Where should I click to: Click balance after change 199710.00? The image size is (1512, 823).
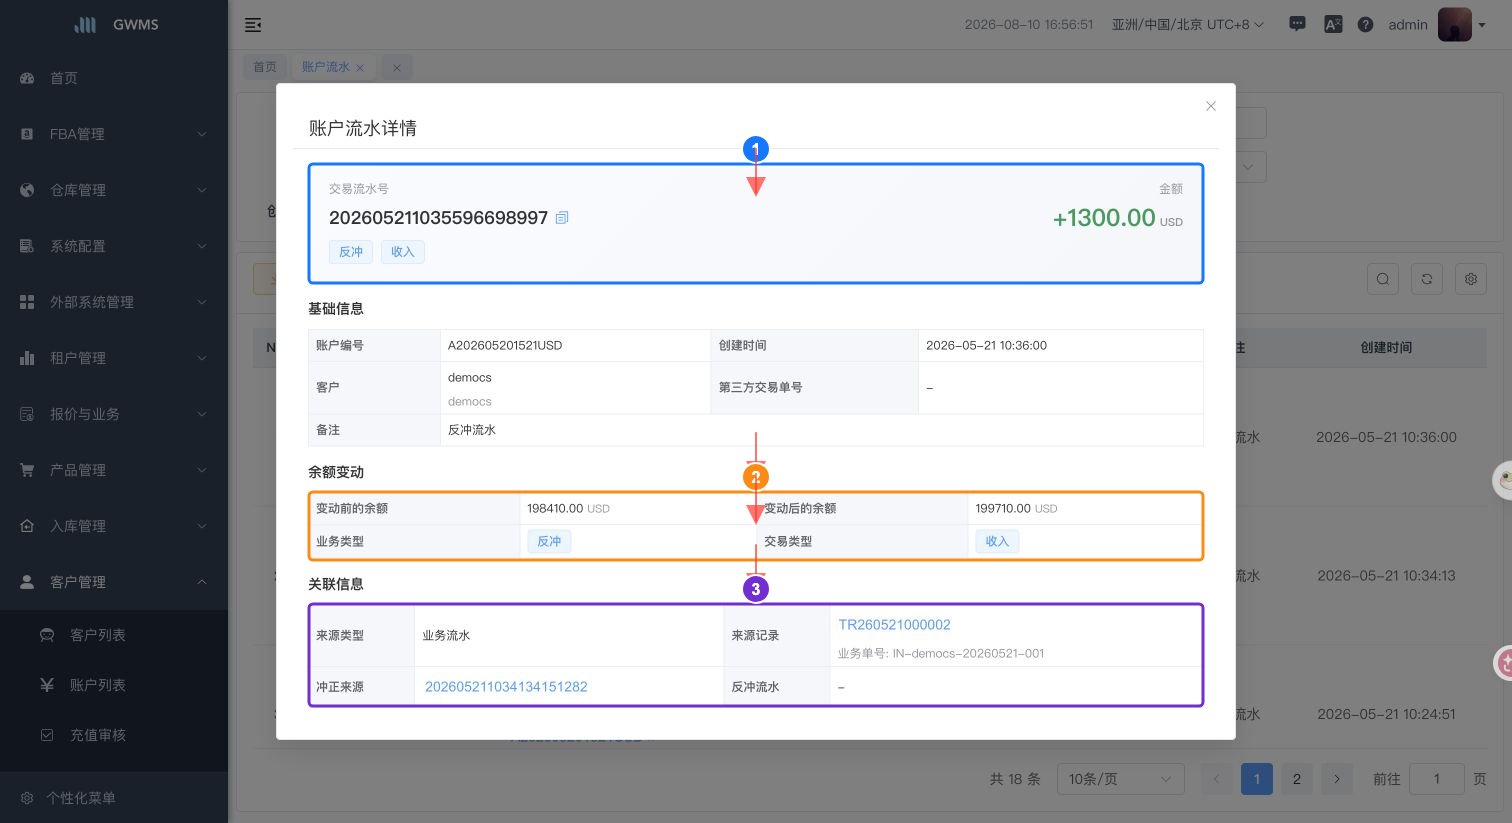click(x=1003, y=508)
